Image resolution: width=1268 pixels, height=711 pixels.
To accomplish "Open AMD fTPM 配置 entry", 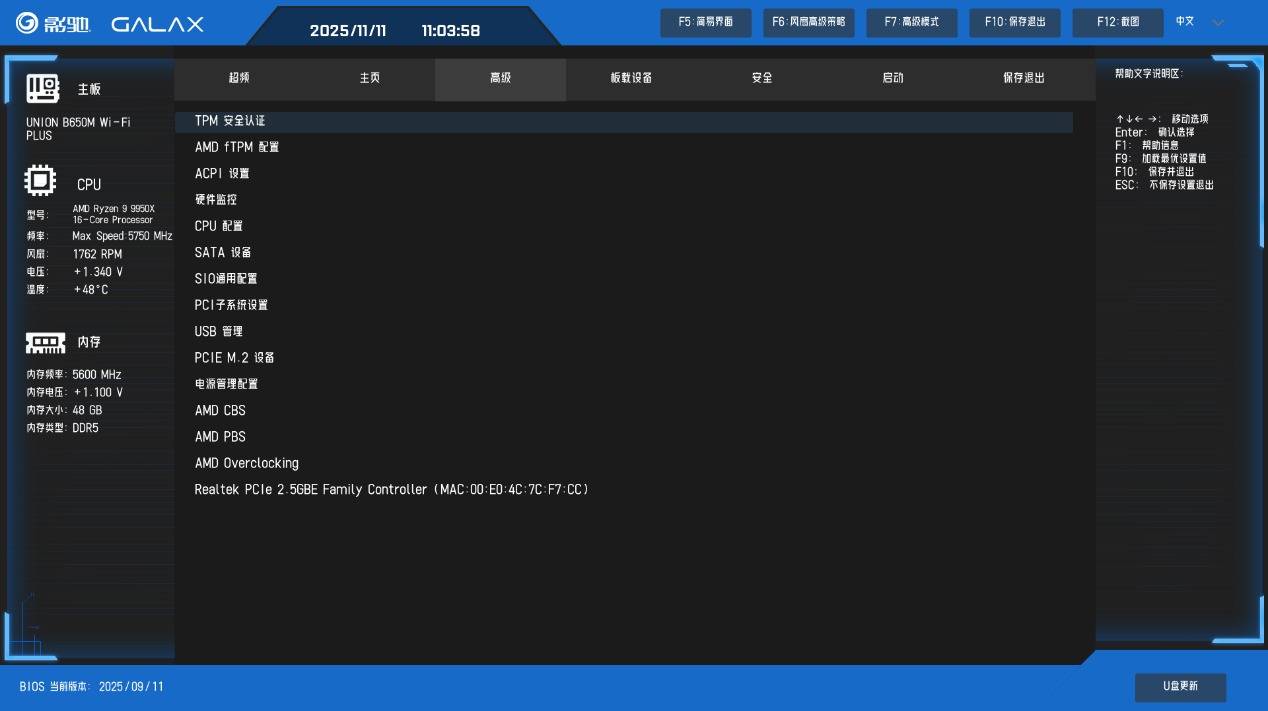I will [x=237, y=147].
